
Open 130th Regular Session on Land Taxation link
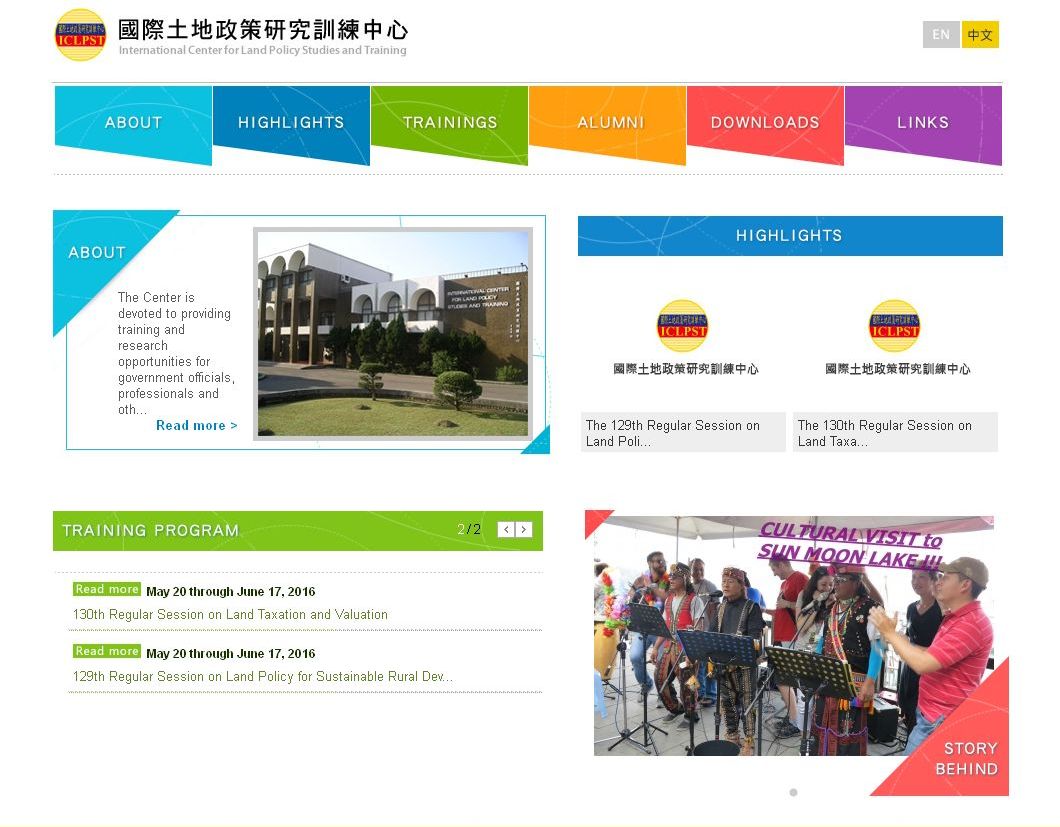tap(230, 615)
